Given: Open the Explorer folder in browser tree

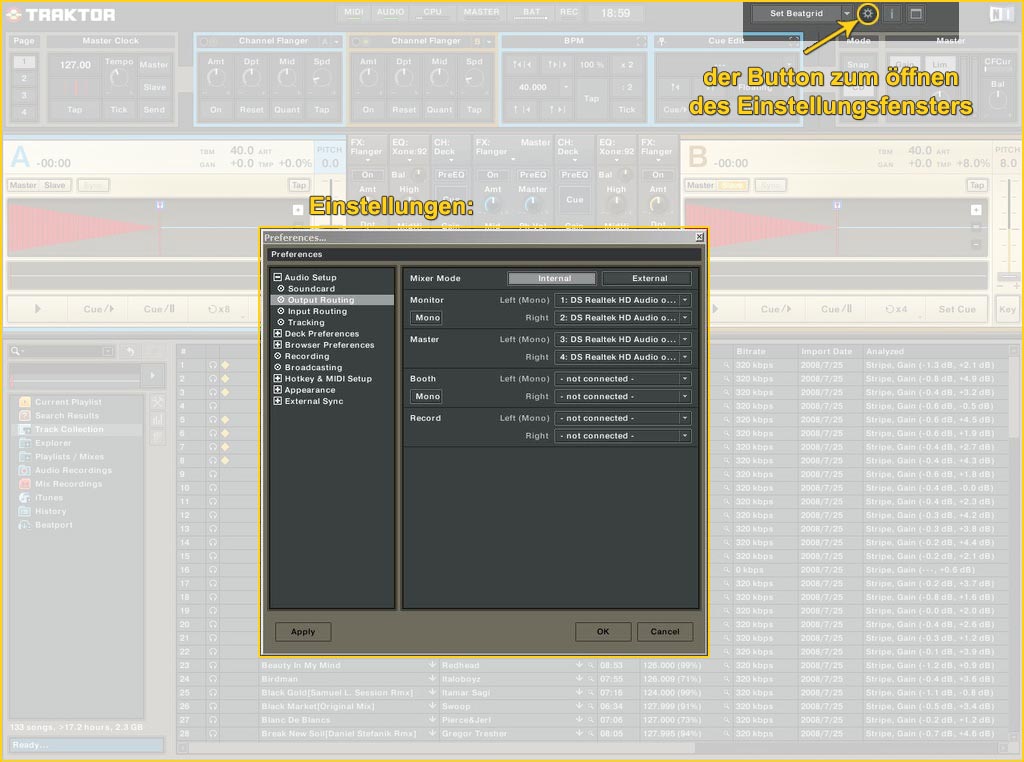Looking at the screenshot, I should click(x=53, y=443).
